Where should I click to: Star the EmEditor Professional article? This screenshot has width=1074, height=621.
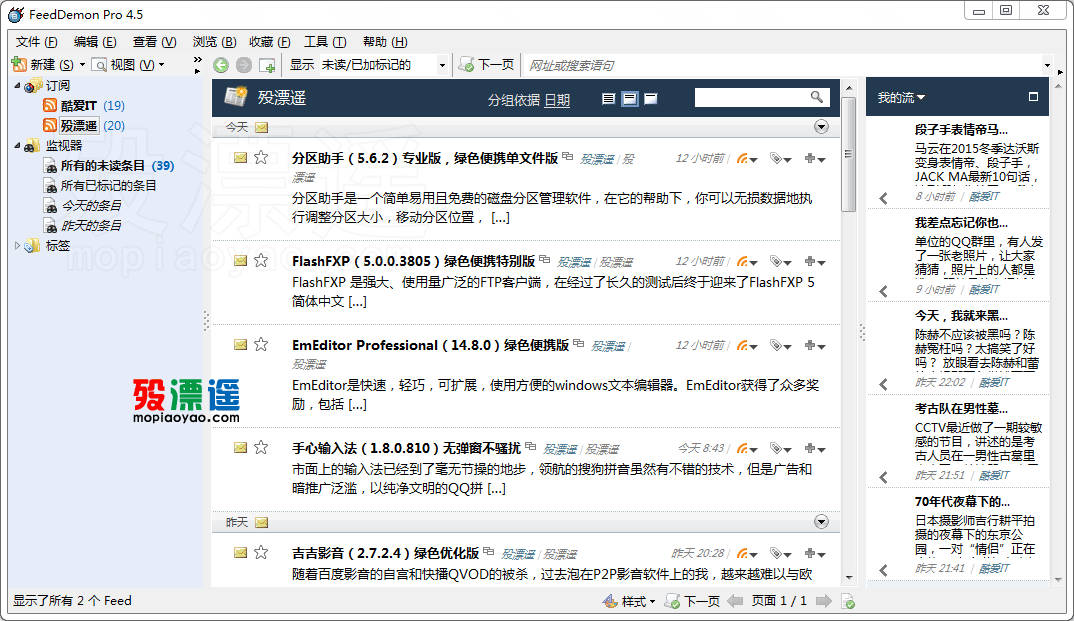(261, 344)
